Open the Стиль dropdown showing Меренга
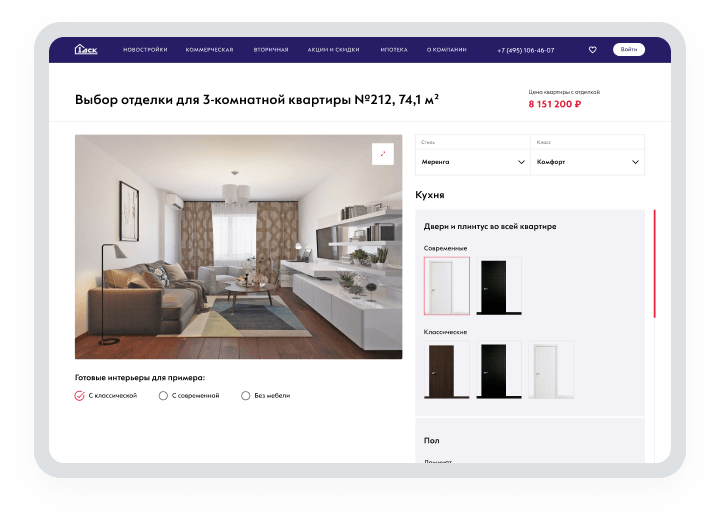This screenshot has height=524, width=720. coord(472,161)
